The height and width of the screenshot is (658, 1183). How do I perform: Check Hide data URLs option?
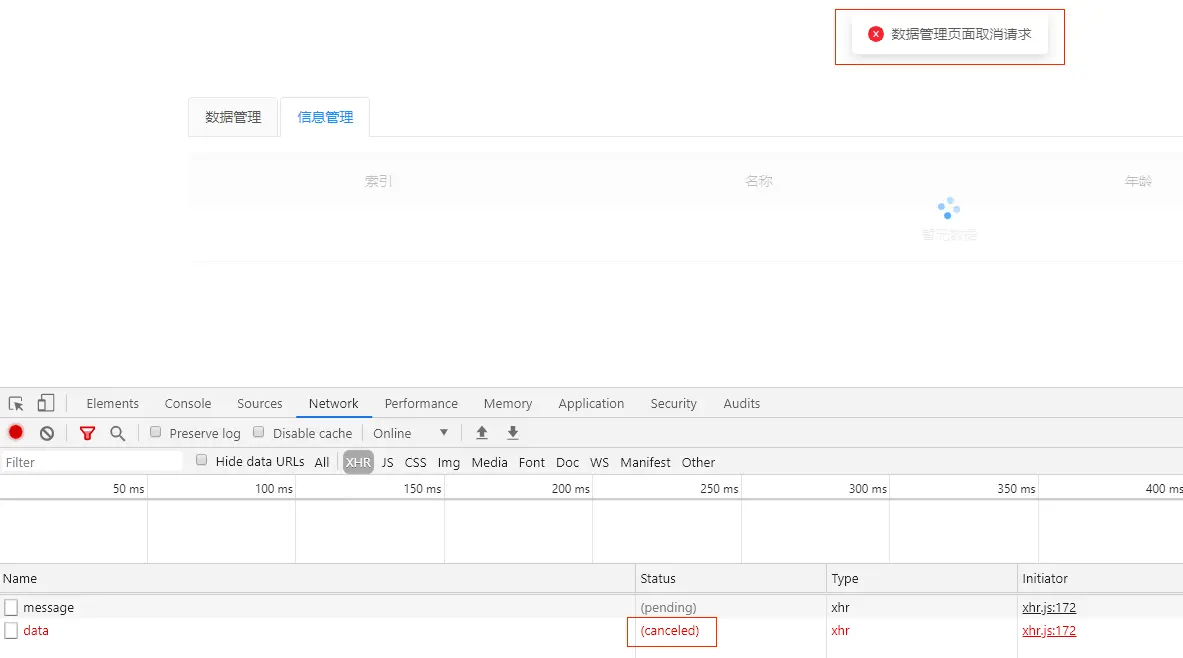(x=201, y=460)
